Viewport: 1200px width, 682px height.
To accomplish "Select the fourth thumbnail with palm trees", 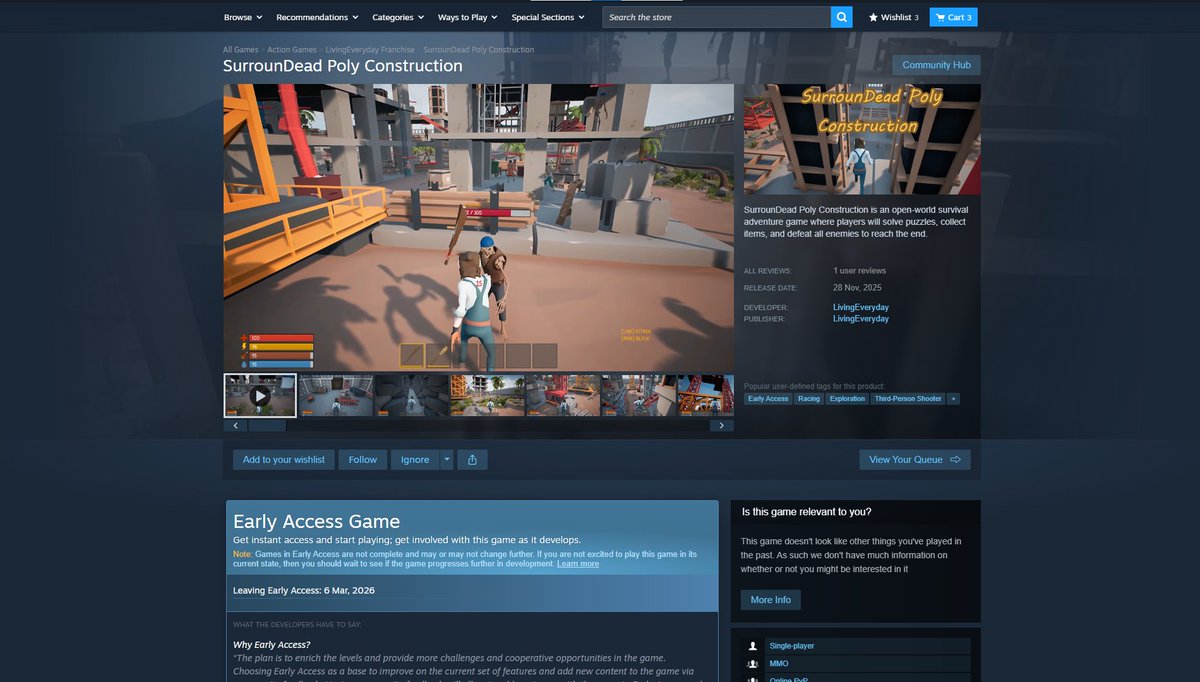I will tap(488, 395).
